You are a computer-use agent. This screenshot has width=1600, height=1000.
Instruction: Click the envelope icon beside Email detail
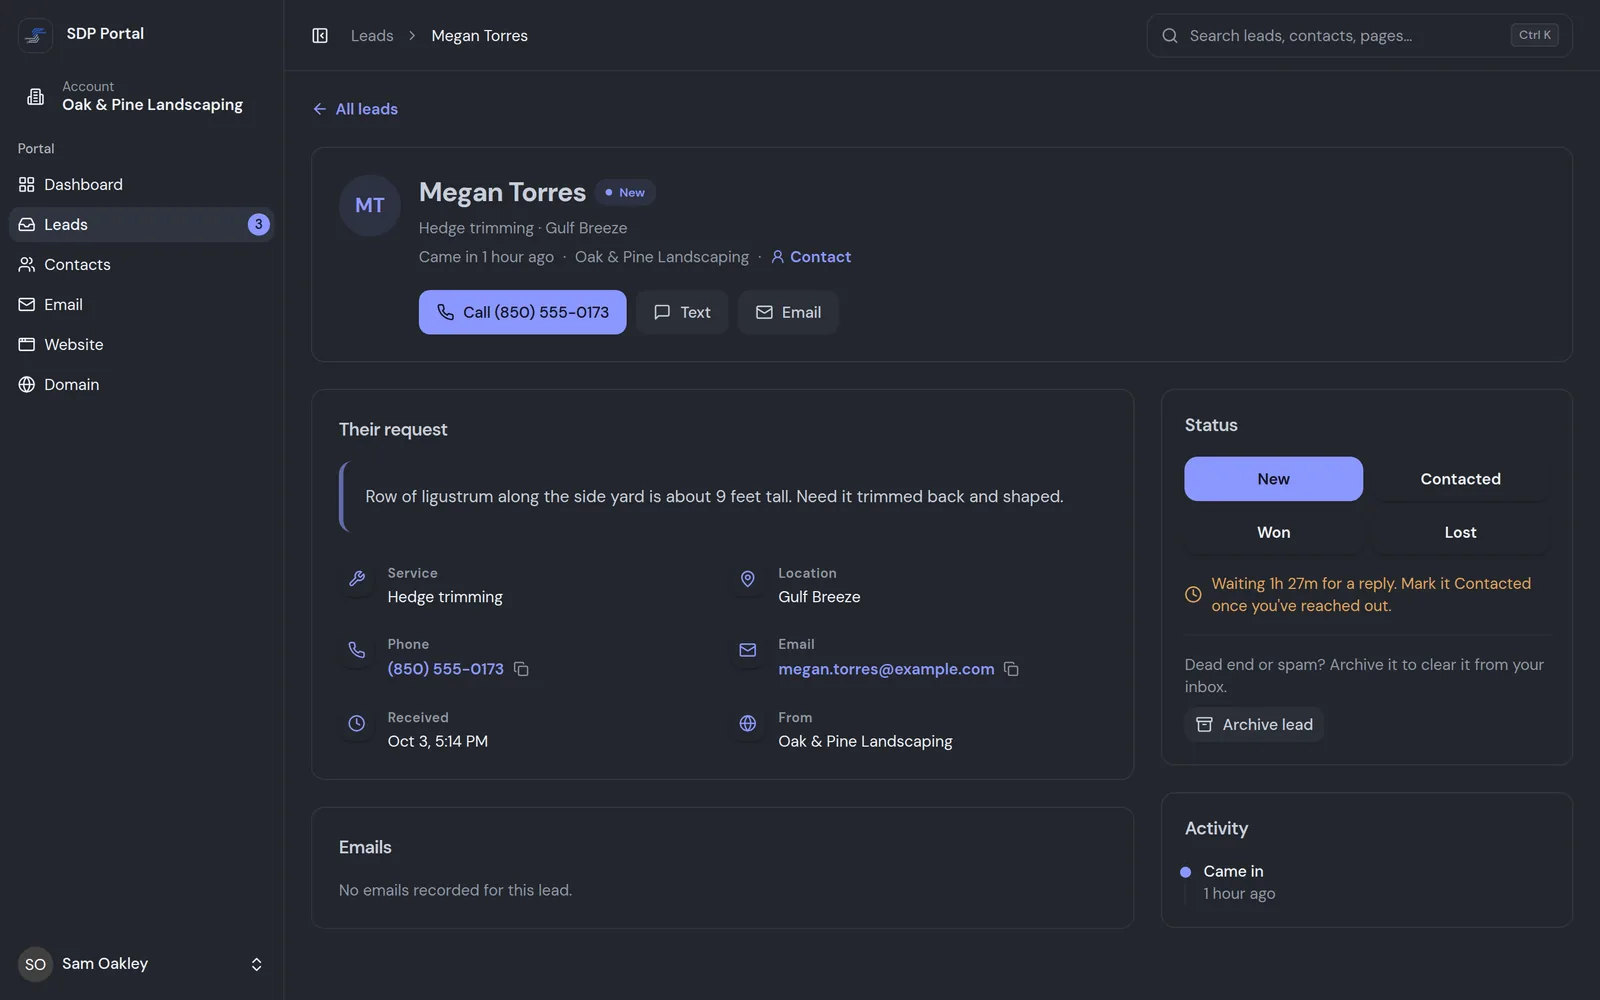pos(747,650)
